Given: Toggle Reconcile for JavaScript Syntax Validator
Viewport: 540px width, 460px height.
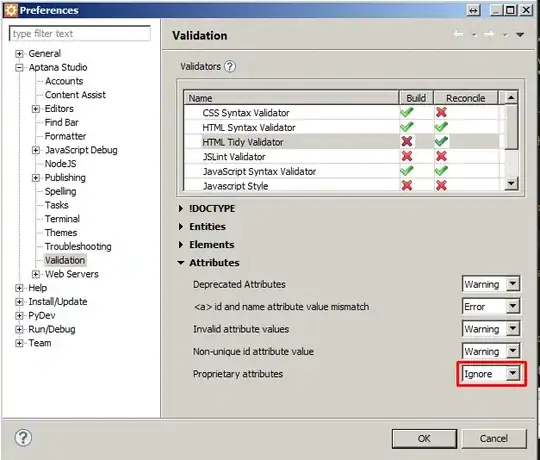Looking at the screenshot, I should (x=441, y=171).
